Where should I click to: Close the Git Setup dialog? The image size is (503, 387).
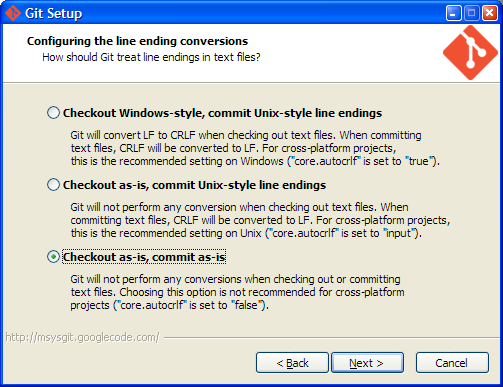pos(490,13)
